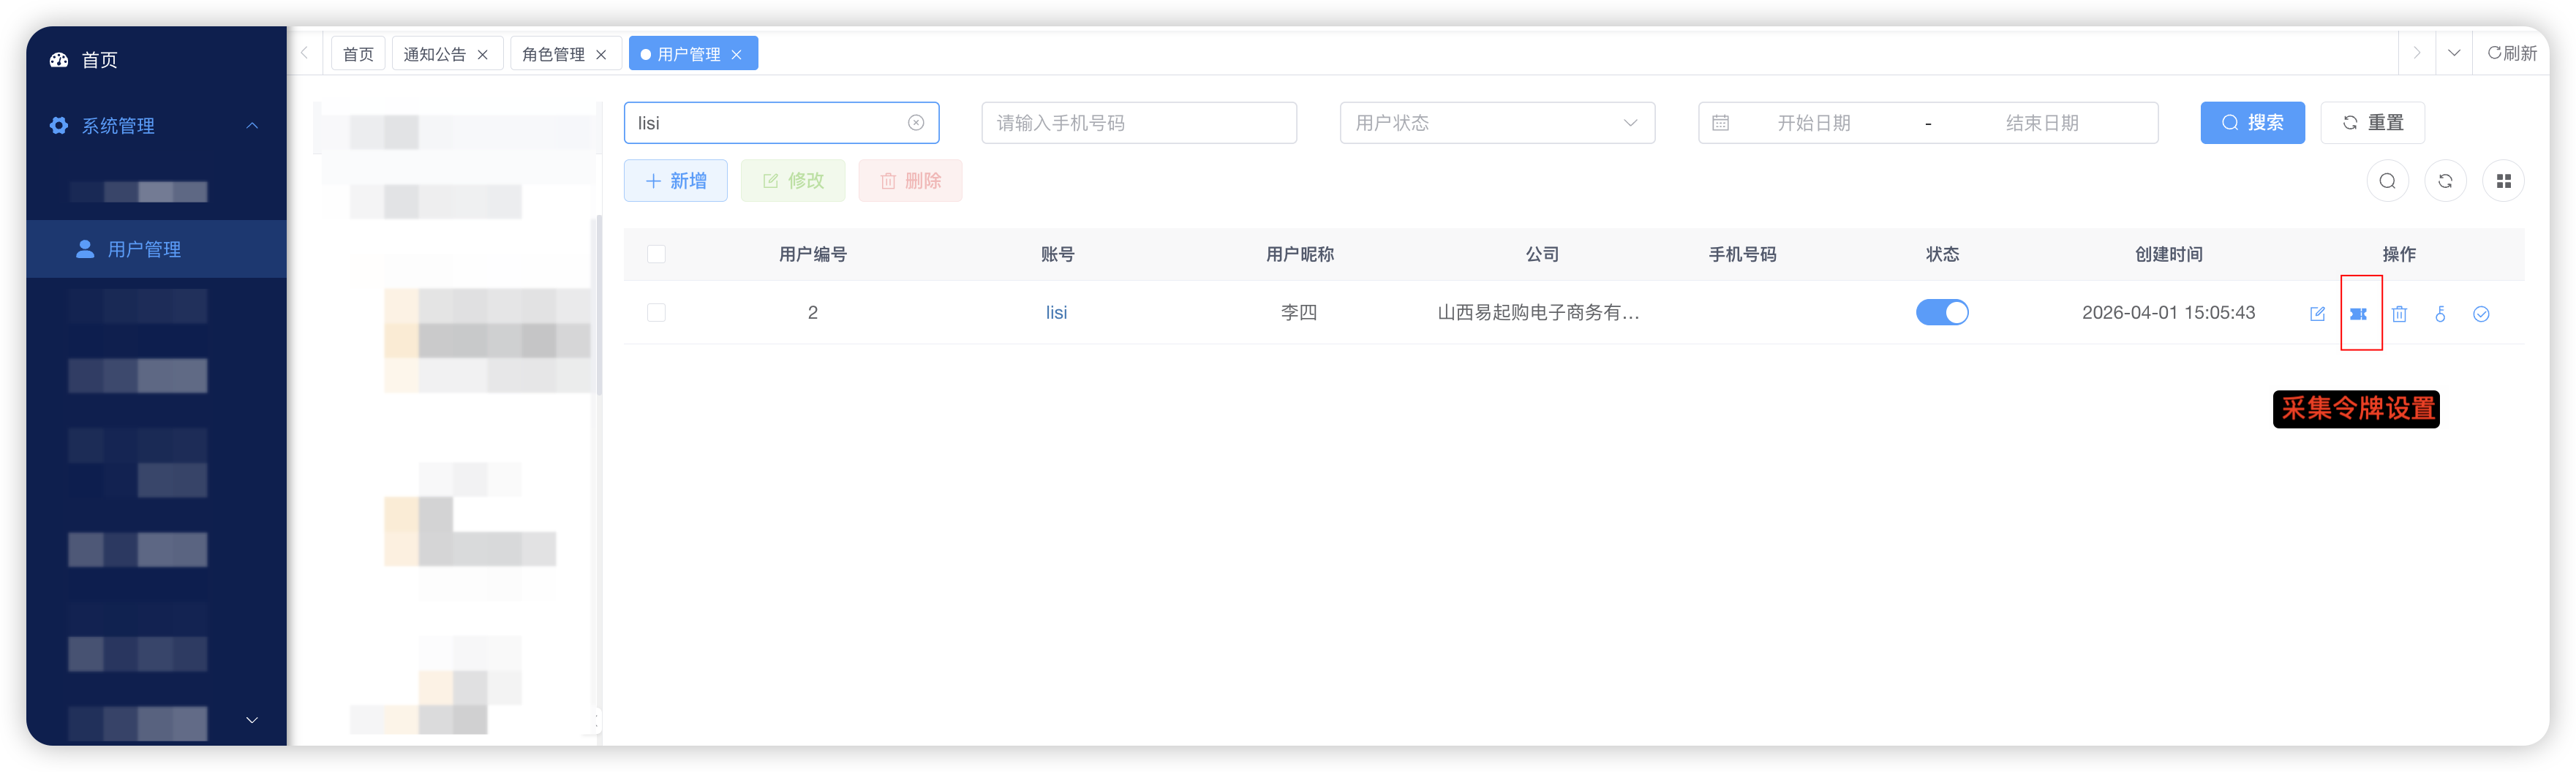Click the trash delete icon in lisi row
This screenshot has height=772, width=2576.
click(x=2399, y=314)
